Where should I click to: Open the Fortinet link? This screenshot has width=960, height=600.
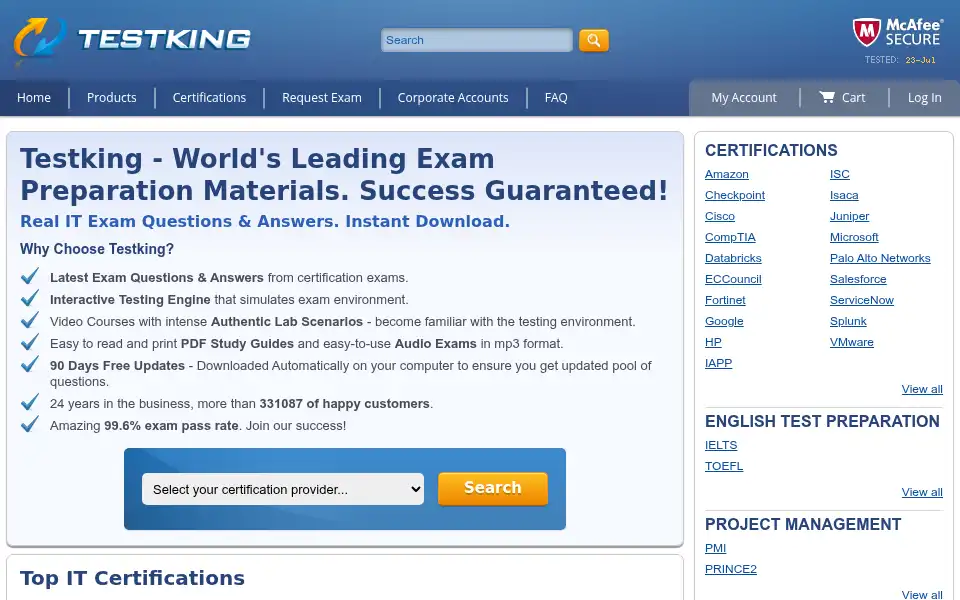725,300
